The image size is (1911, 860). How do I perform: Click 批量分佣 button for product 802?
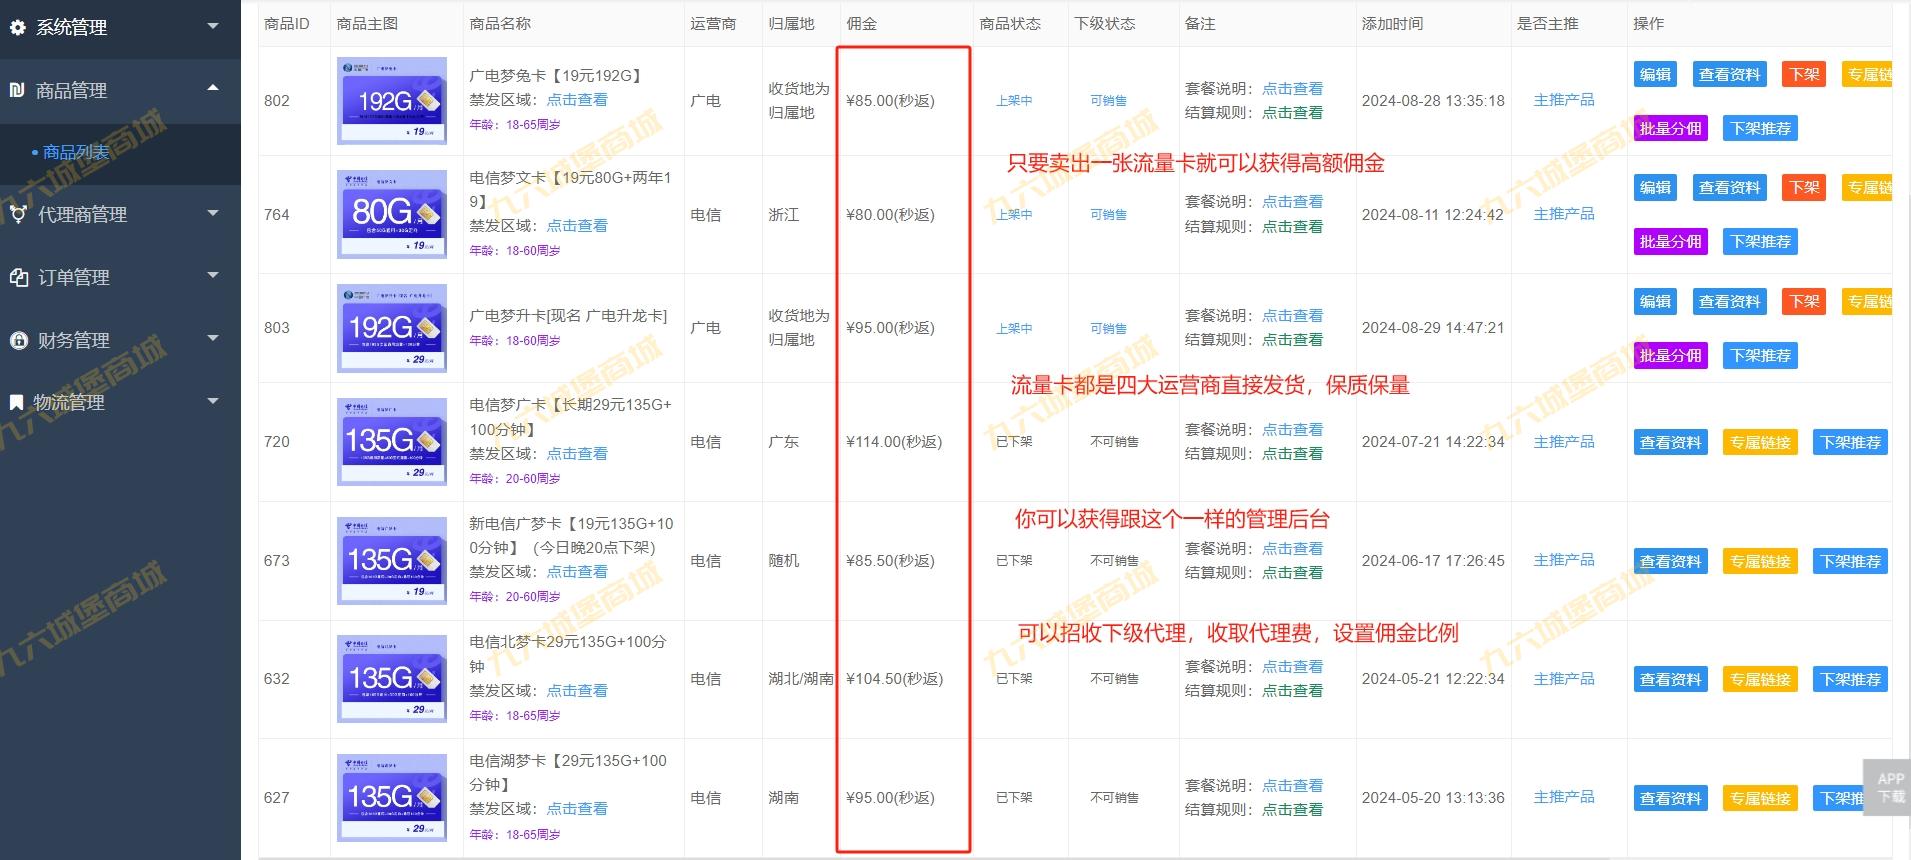pyautogui.click(x=1670, y=128)
